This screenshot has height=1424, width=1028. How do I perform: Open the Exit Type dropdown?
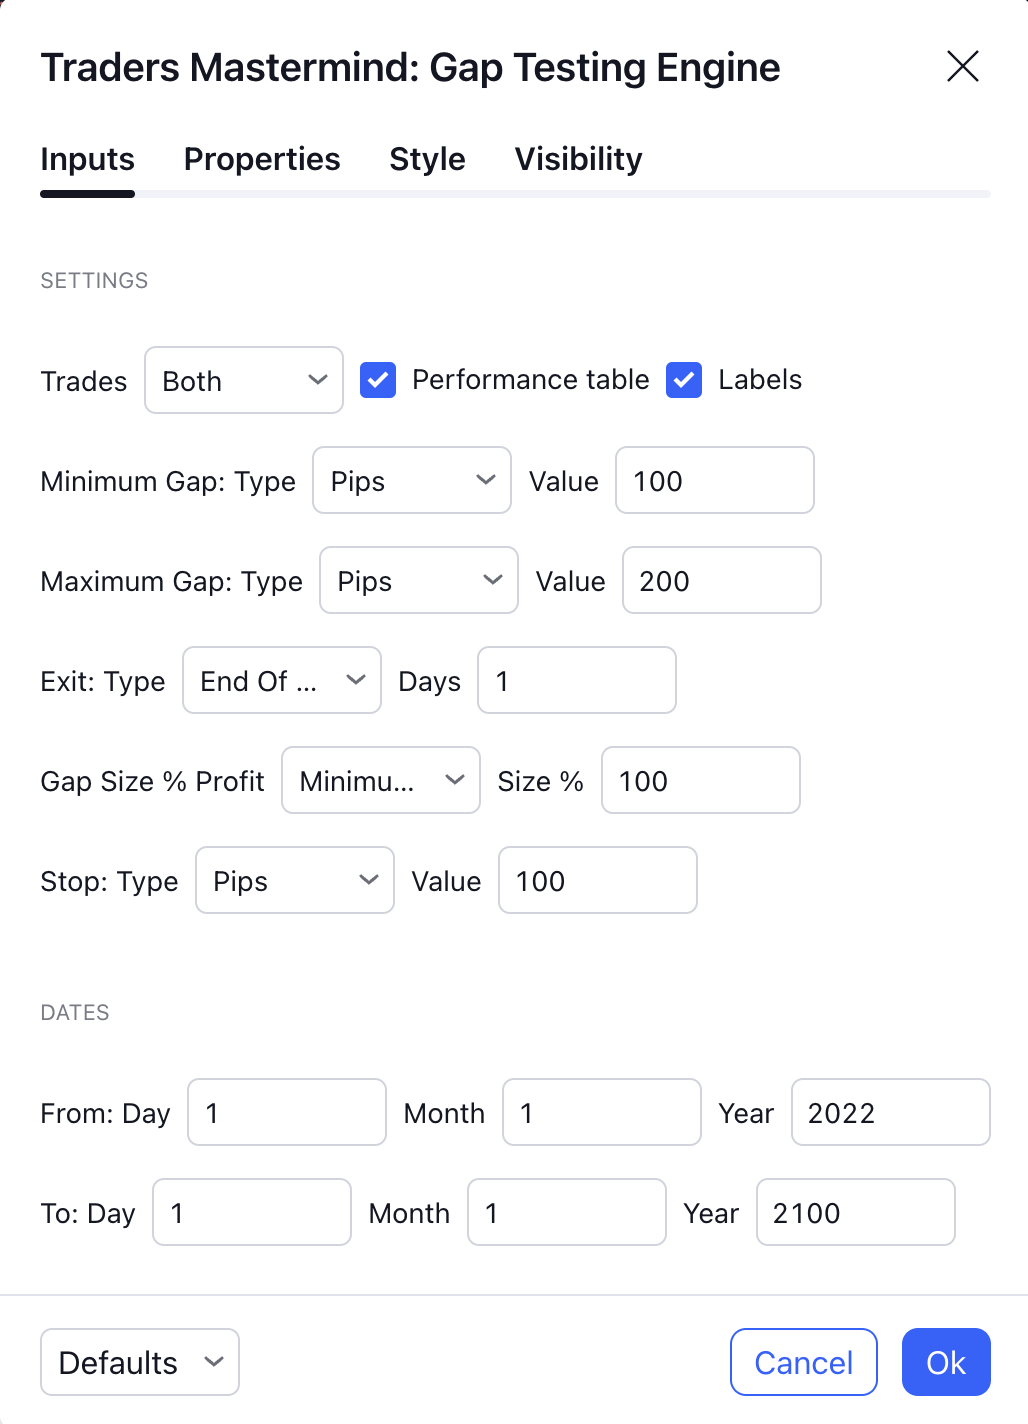pos(281,680)
